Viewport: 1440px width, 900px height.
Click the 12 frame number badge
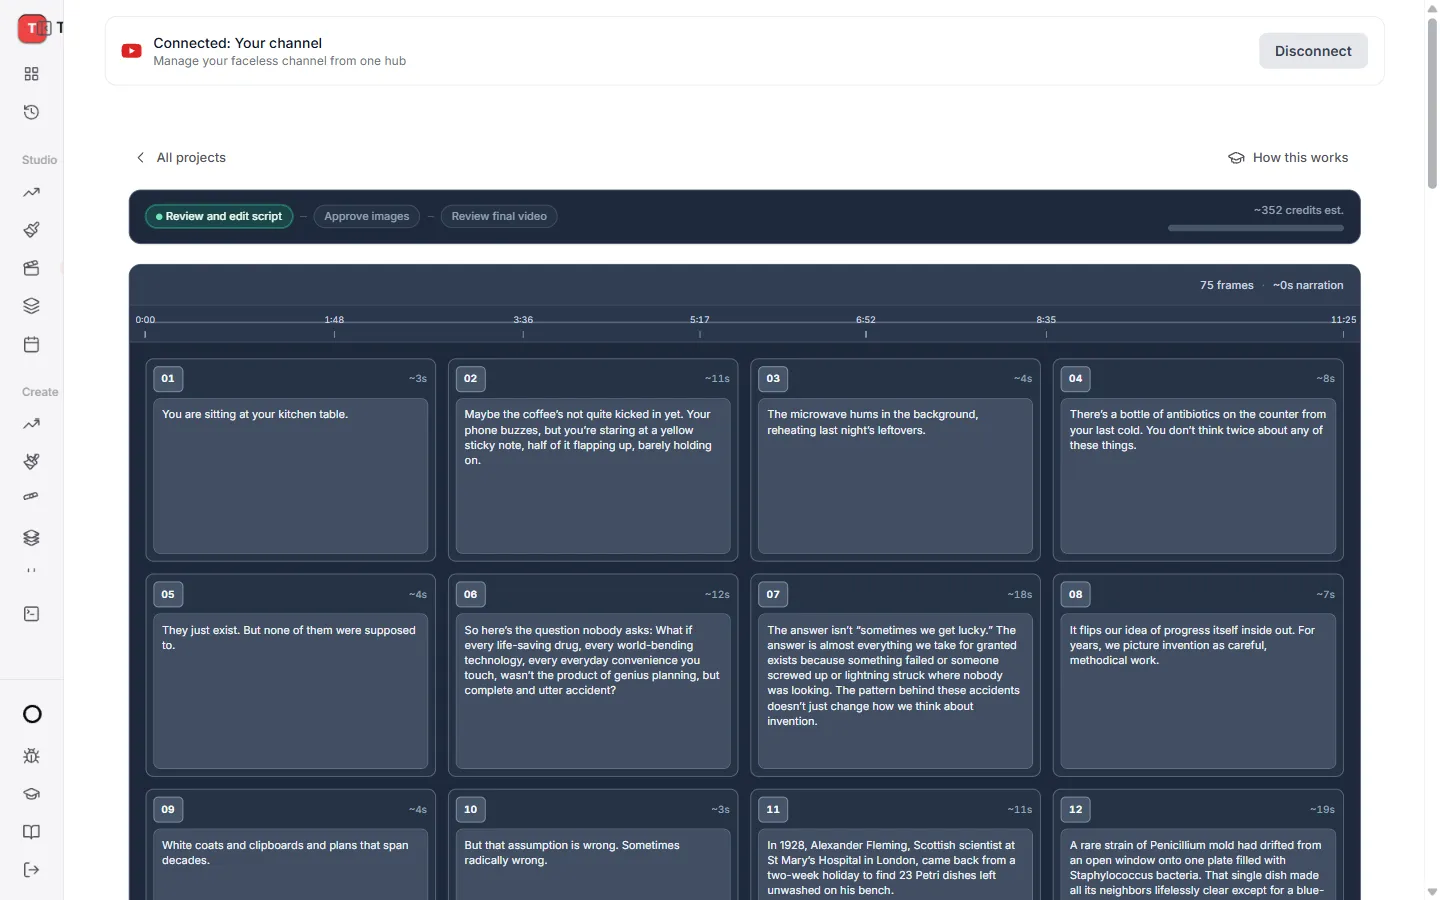coord(1075,809)
